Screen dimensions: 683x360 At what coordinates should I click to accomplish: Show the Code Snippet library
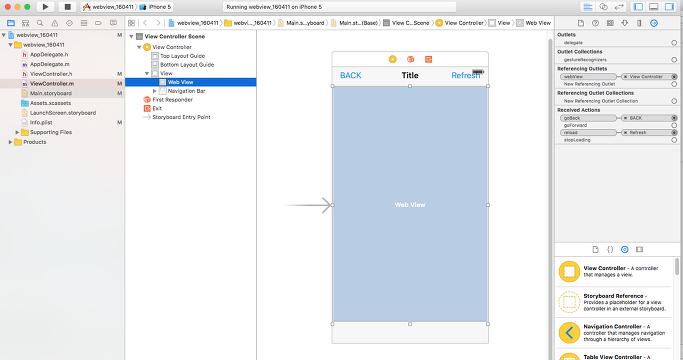(x=610, y=250)
